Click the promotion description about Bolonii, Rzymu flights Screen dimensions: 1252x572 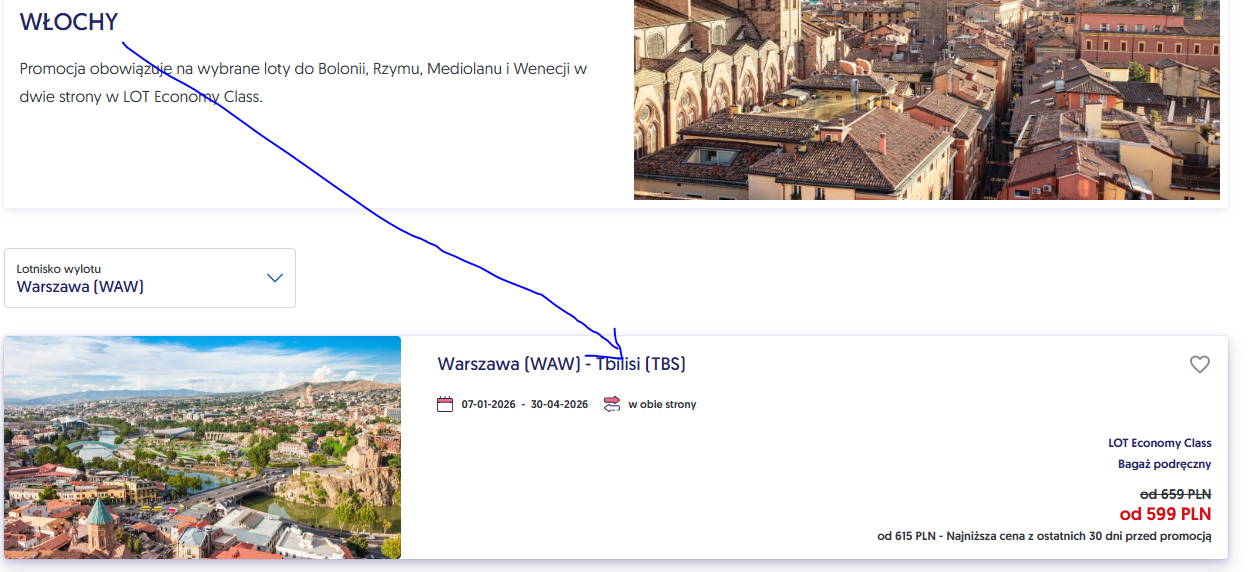pyautogui.click(x=303, y=83)
